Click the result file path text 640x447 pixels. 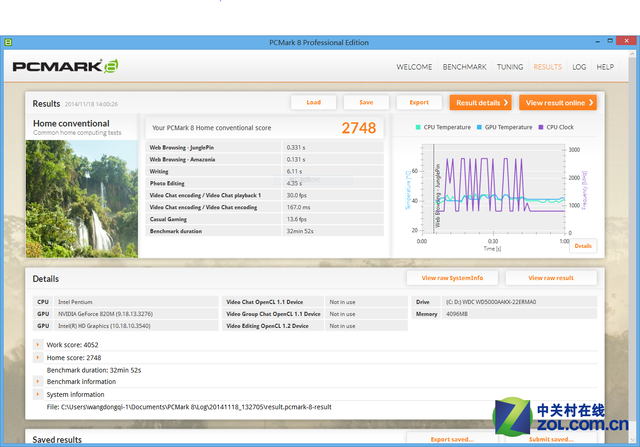coord(189,407)
